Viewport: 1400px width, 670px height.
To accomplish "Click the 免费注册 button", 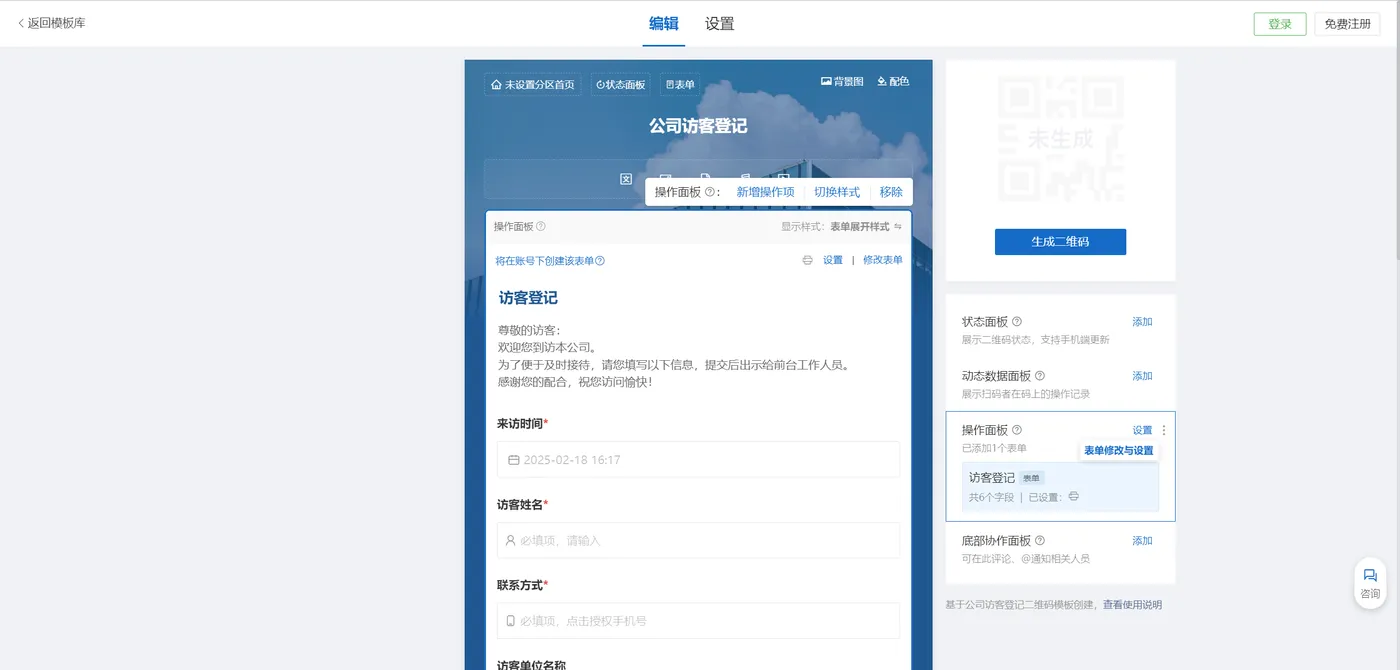I will coord(1348,24).
